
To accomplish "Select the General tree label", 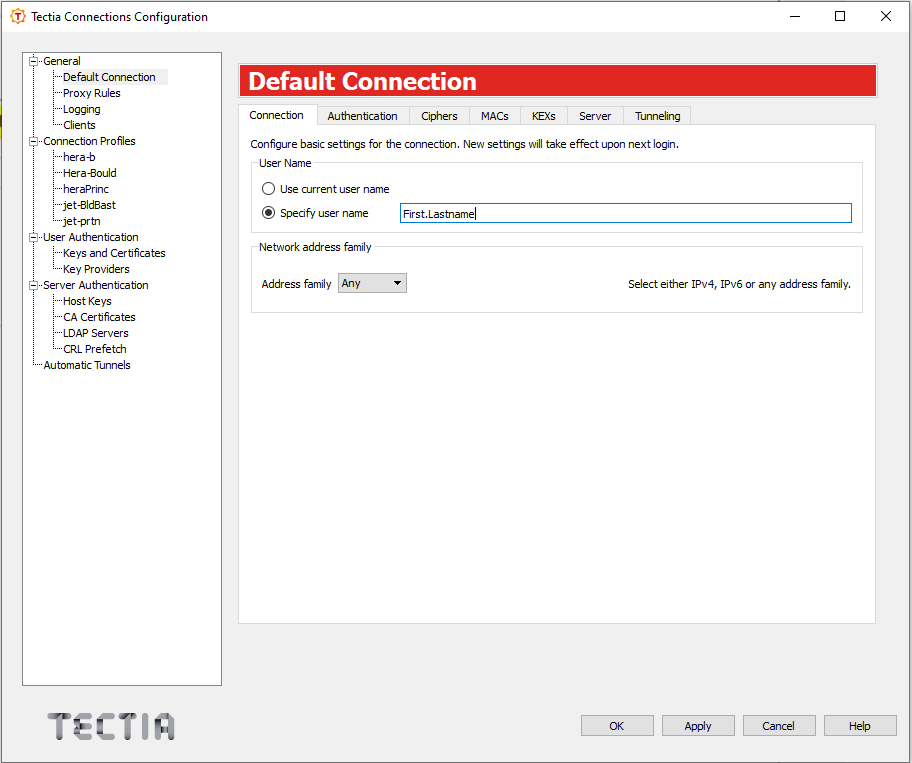I will pos(62,61).
